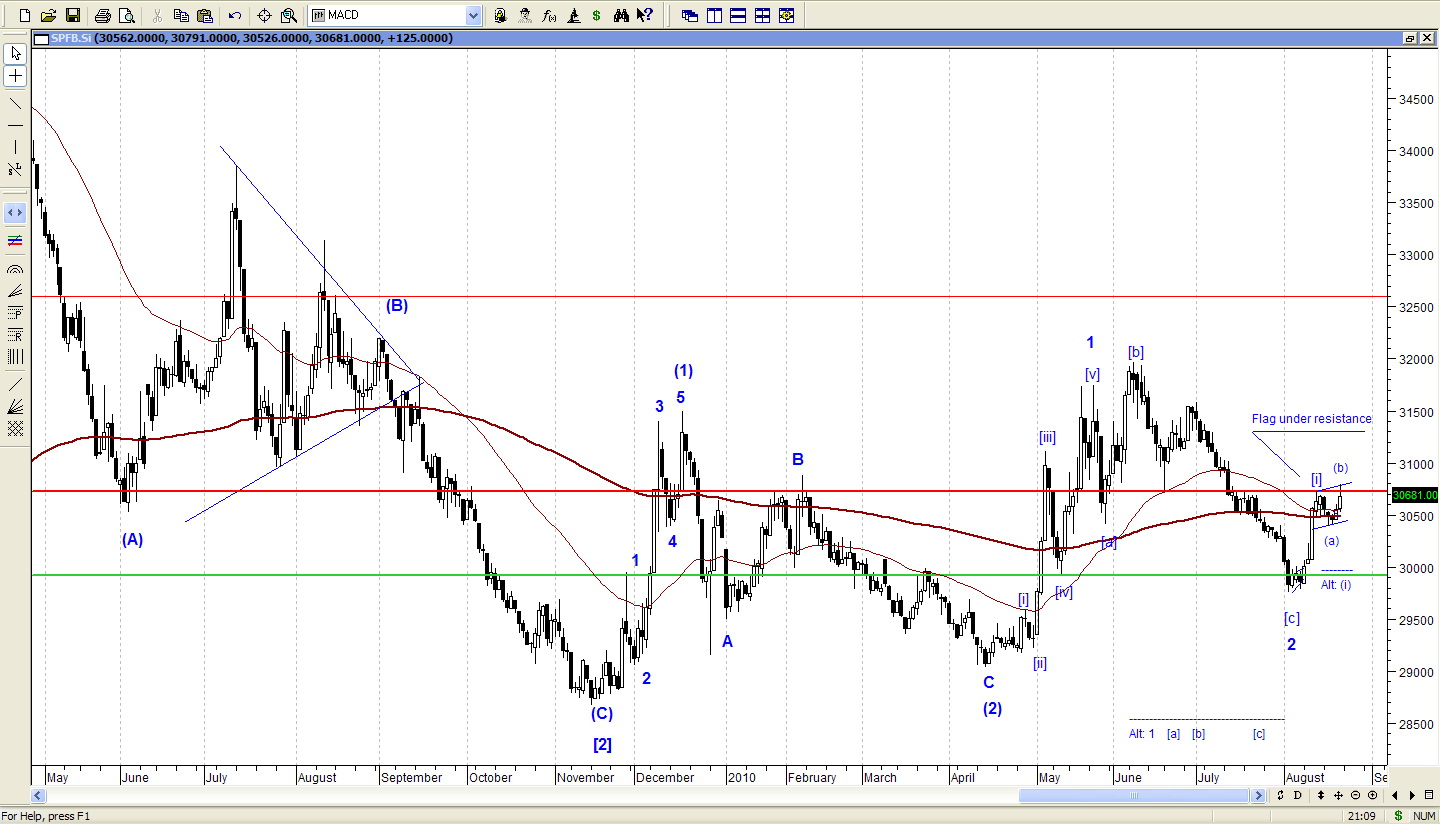Click the four-way move arrows icon
Screen dimensions: 1440x824
[x=1339, y=795]
